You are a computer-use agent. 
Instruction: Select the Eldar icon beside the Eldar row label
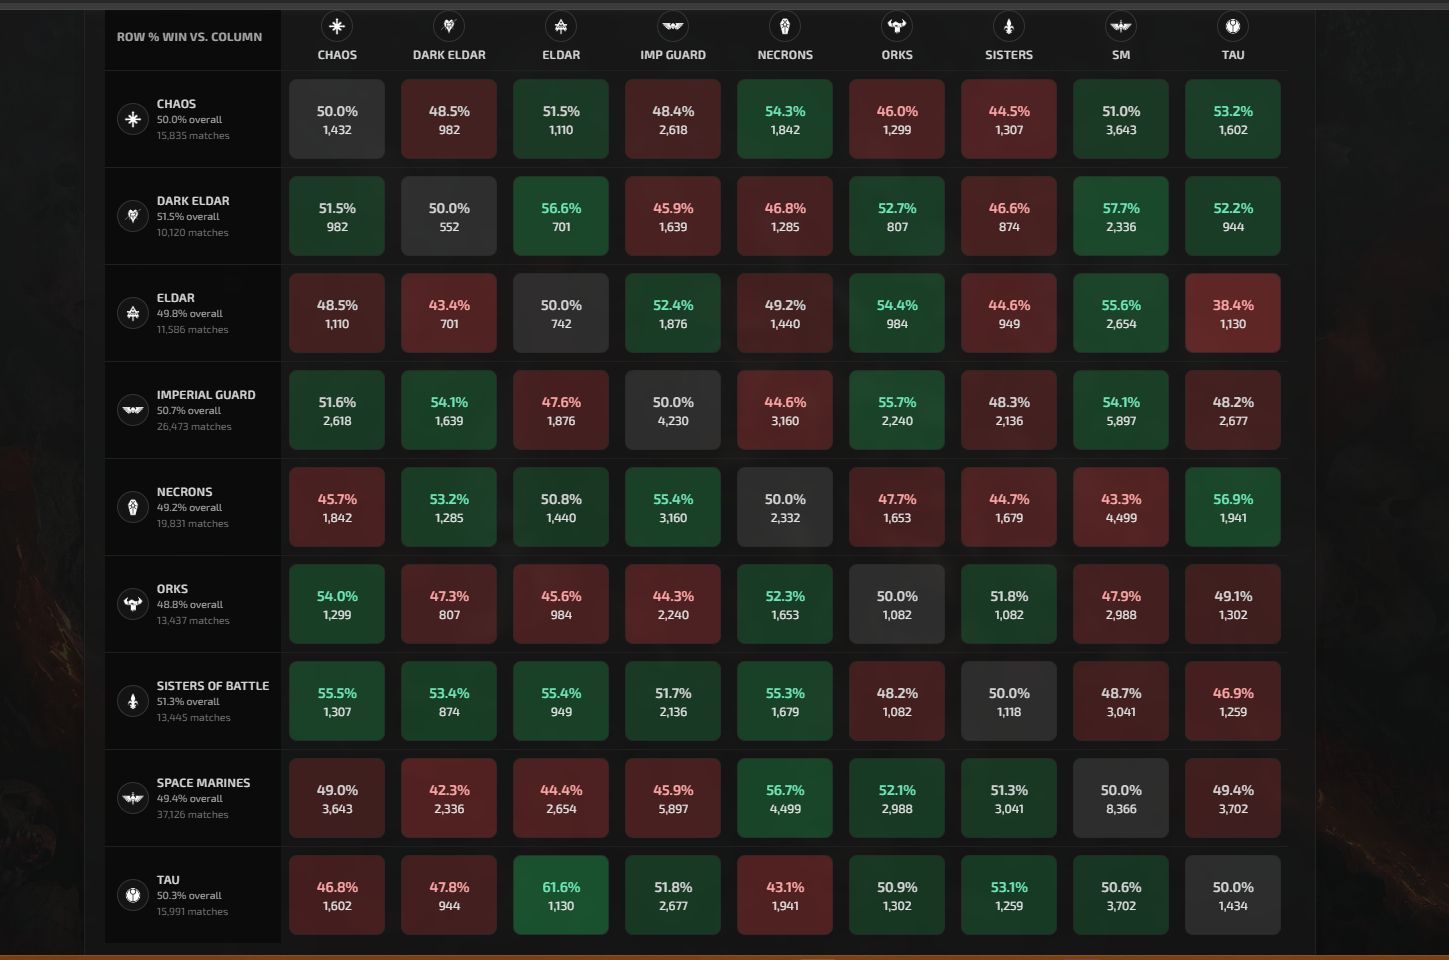[133, 313]
